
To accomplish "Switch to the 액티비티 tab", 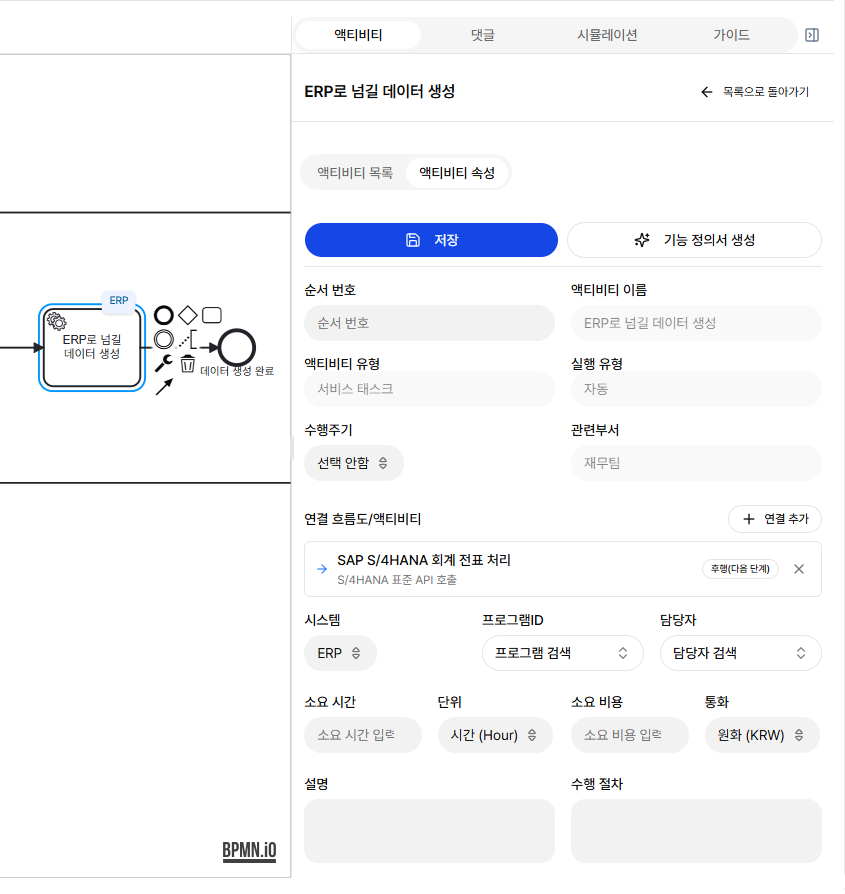I will click(358, 35).
